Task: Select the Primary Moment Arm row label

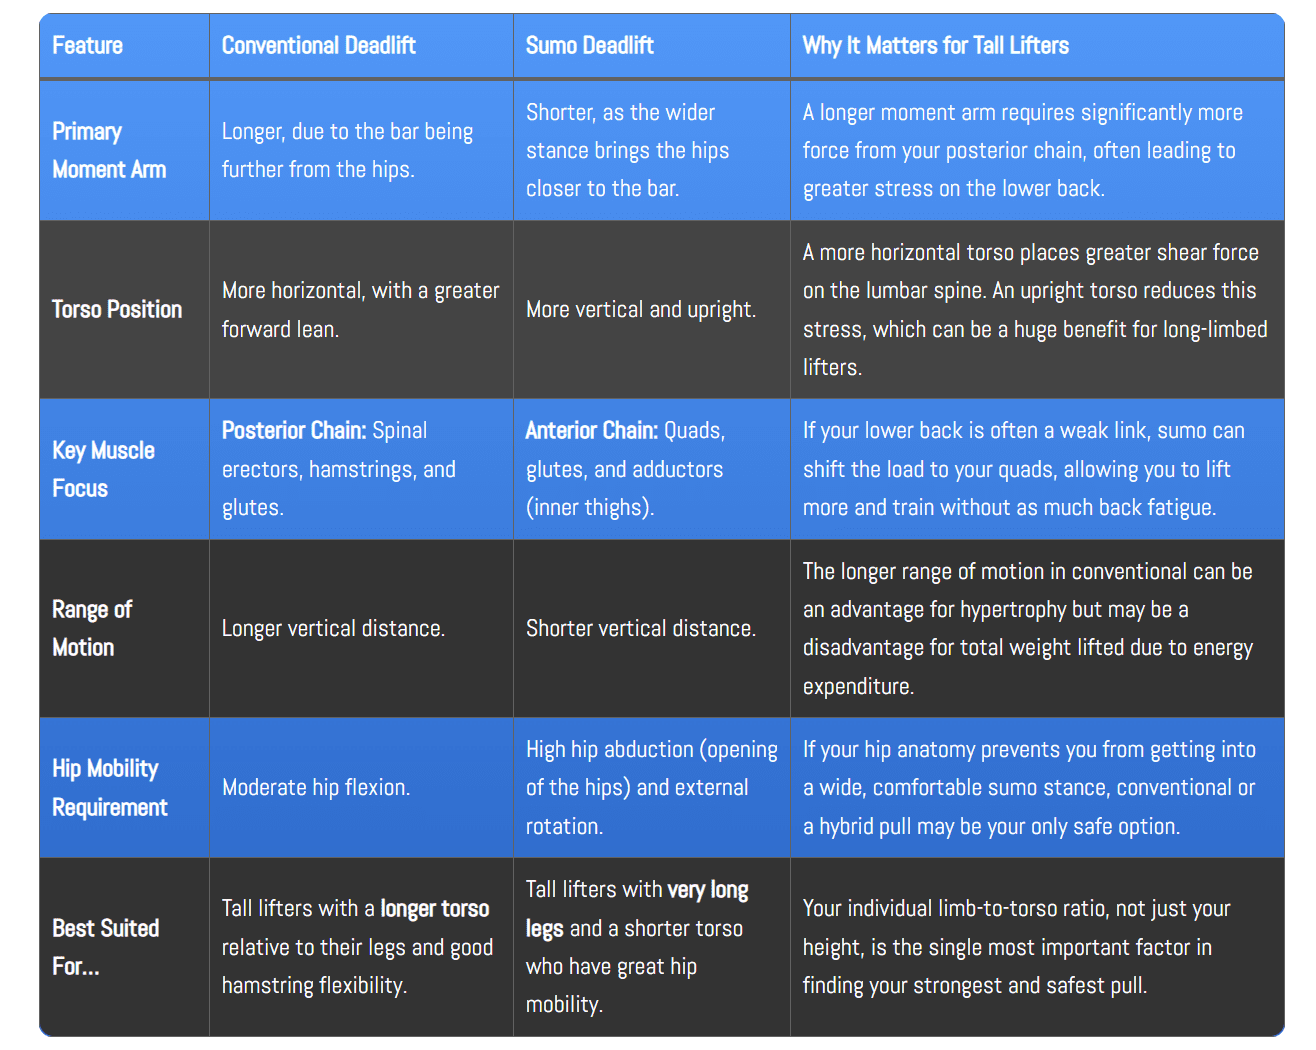Action: 109,151
